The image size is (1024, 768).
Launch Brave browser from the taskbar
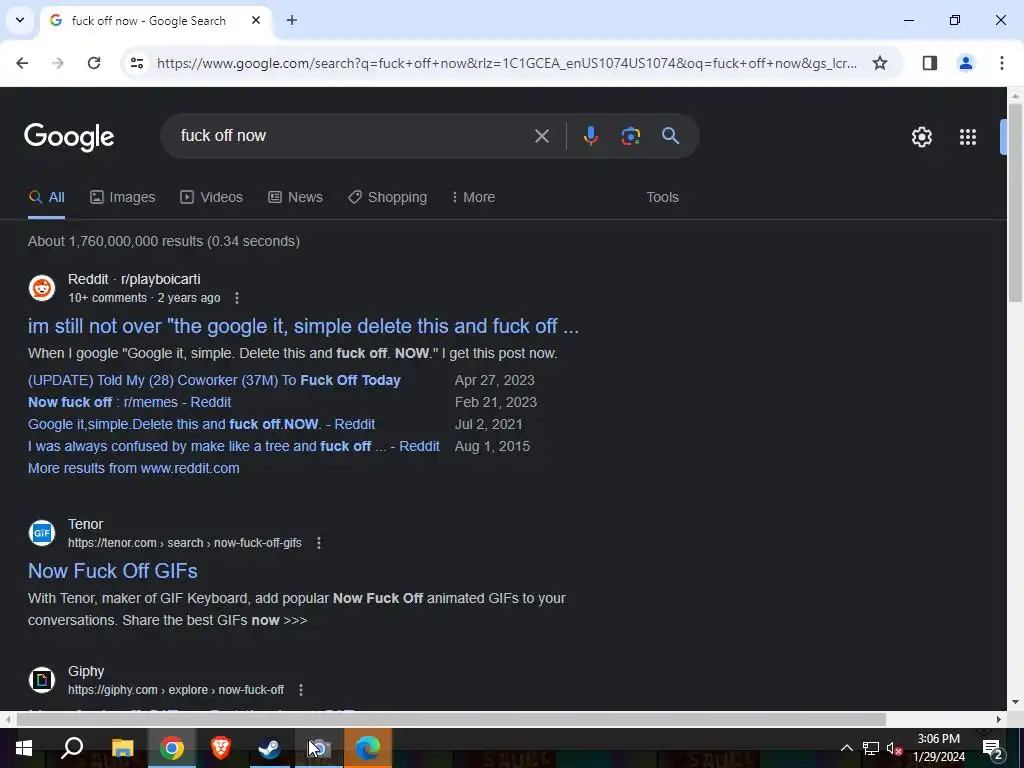tap(221, 748)
